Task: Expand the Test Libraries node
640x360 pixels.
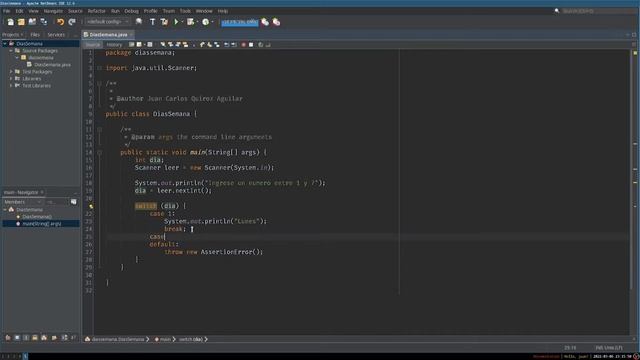Action: (11, 86)
